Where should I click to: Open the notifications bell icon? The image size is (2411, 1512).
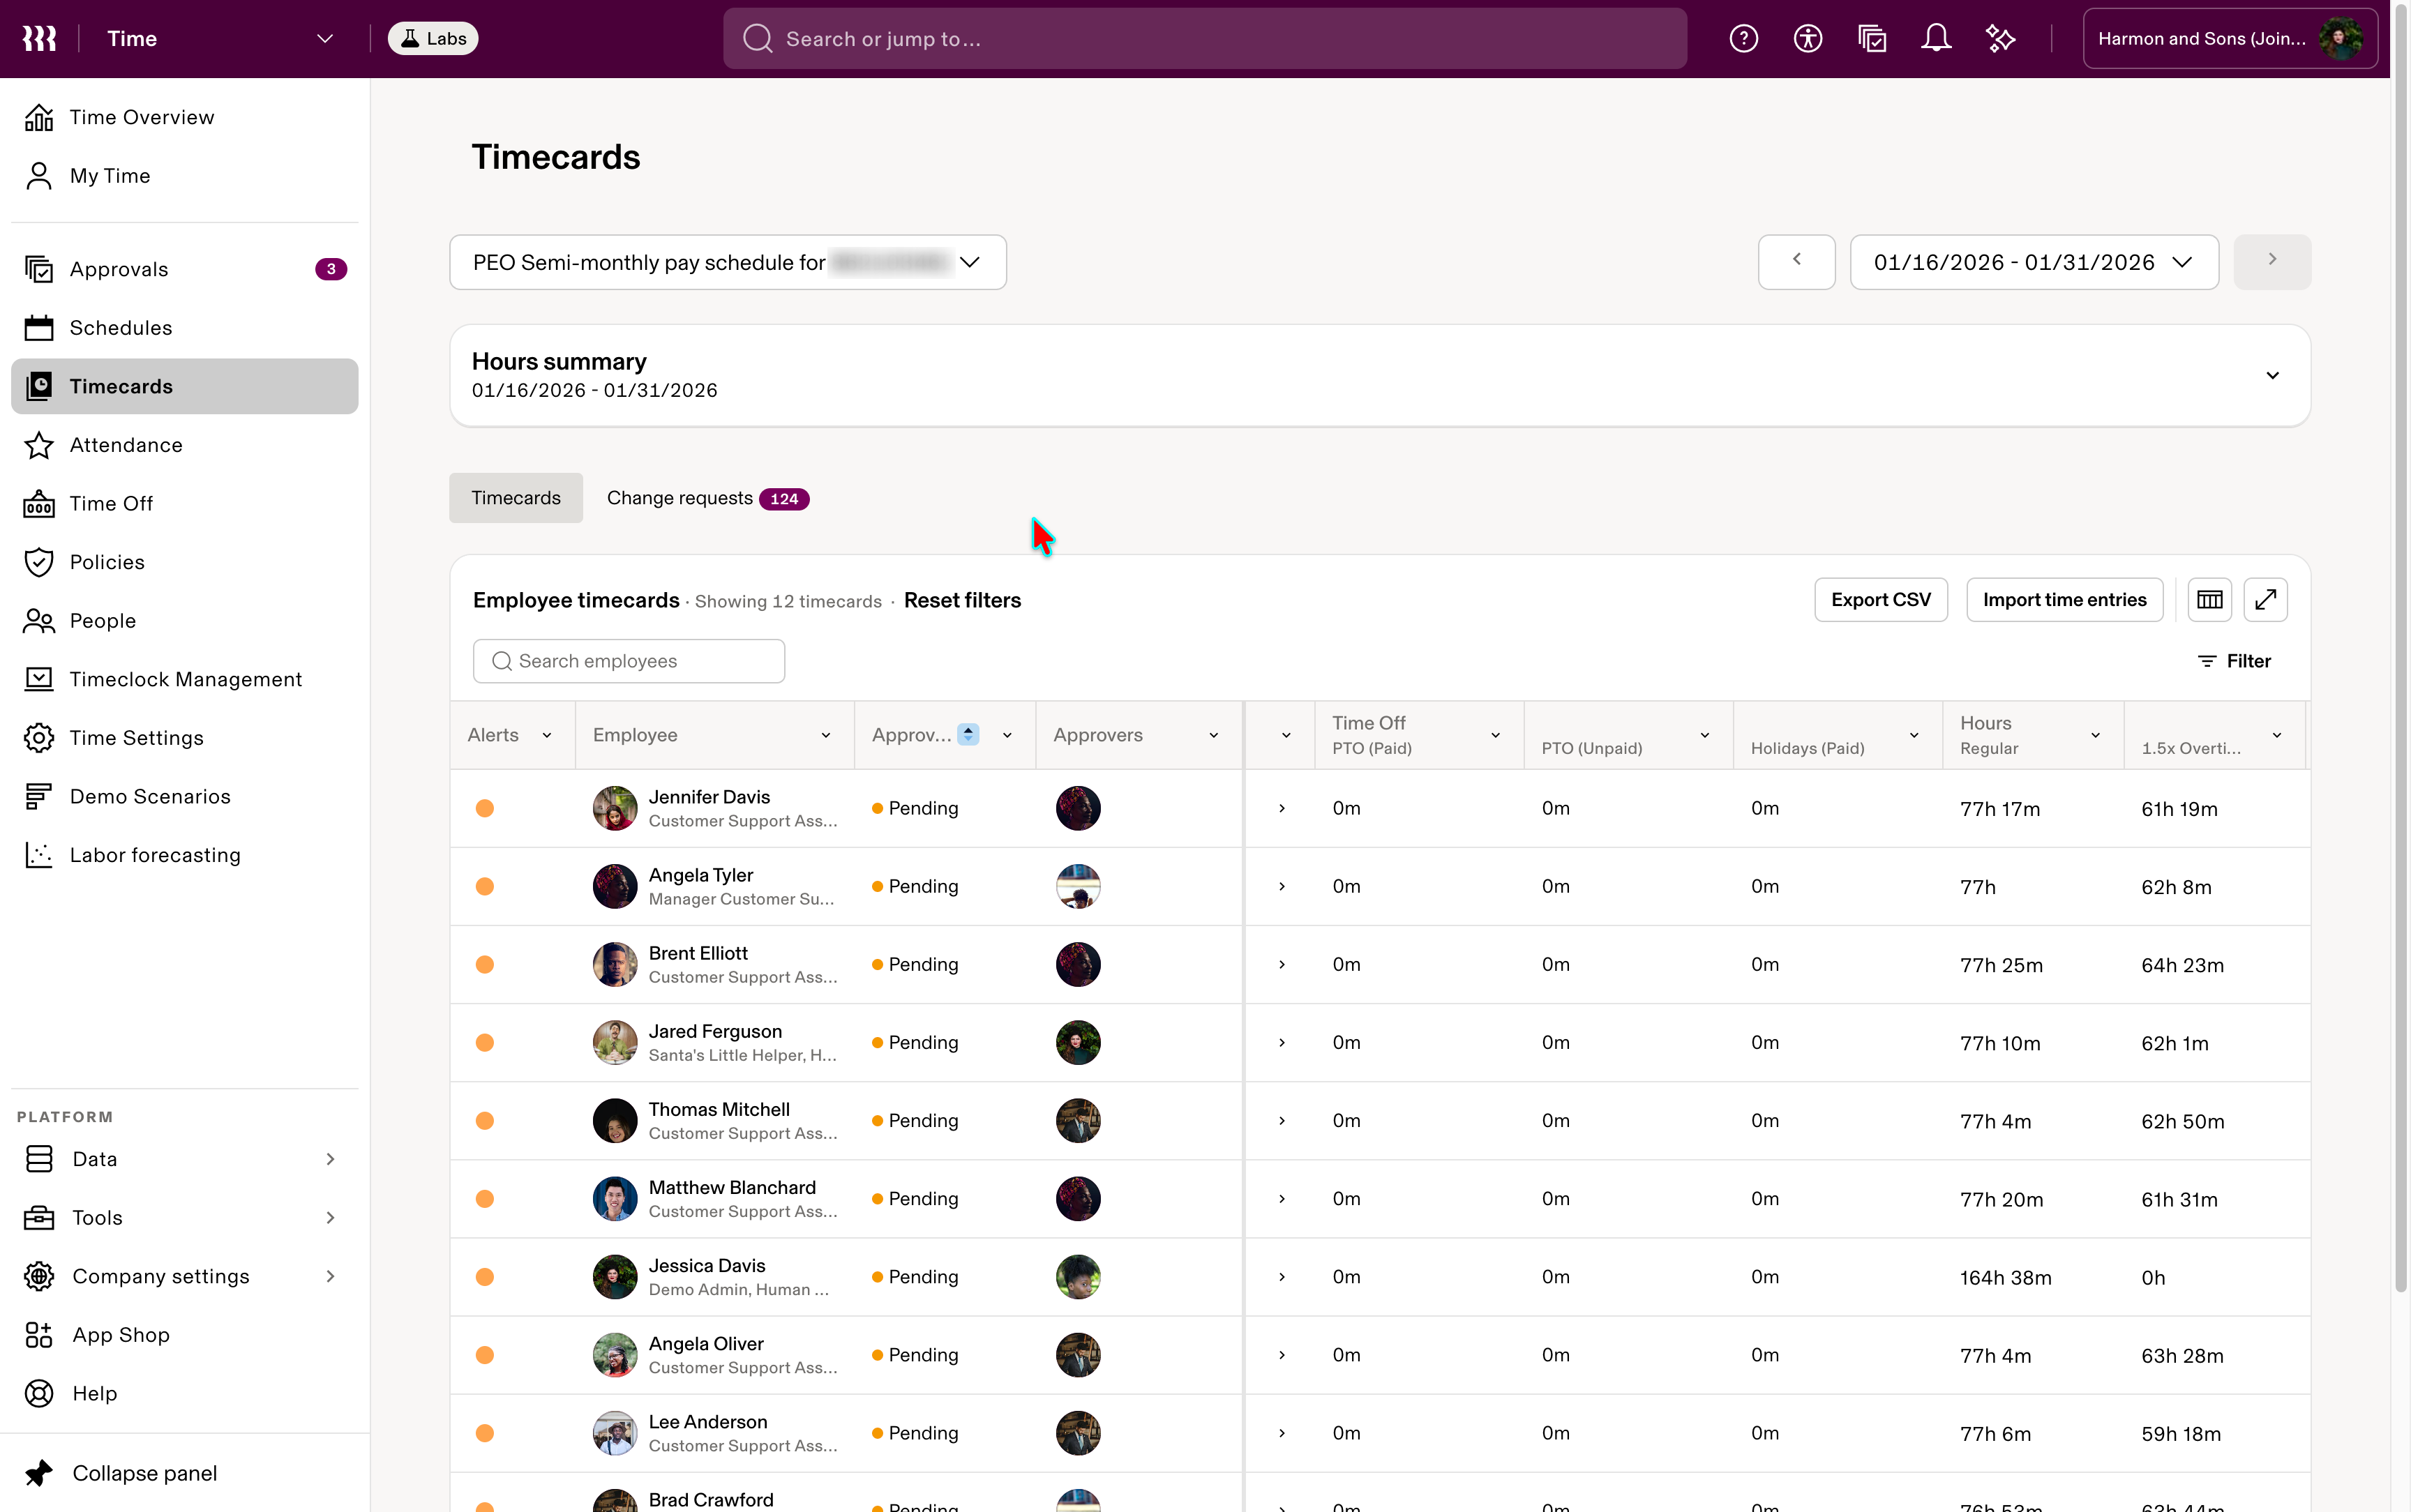pyautogui.click(x=1936, y=38)
